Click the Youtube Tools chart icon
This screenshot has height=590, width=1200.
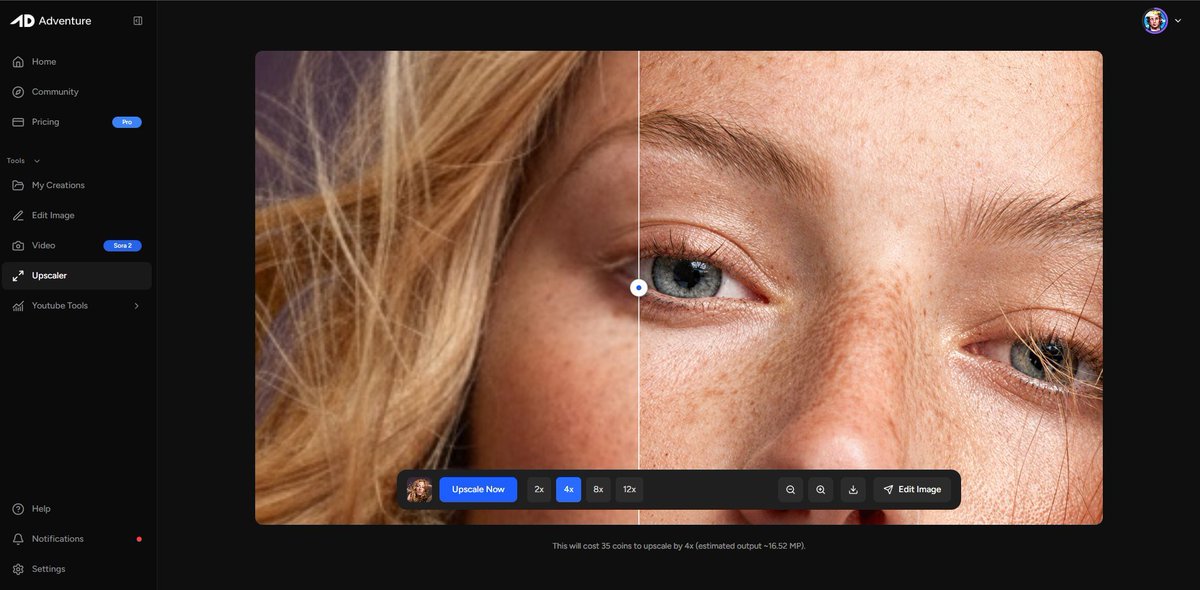[18, 305]
